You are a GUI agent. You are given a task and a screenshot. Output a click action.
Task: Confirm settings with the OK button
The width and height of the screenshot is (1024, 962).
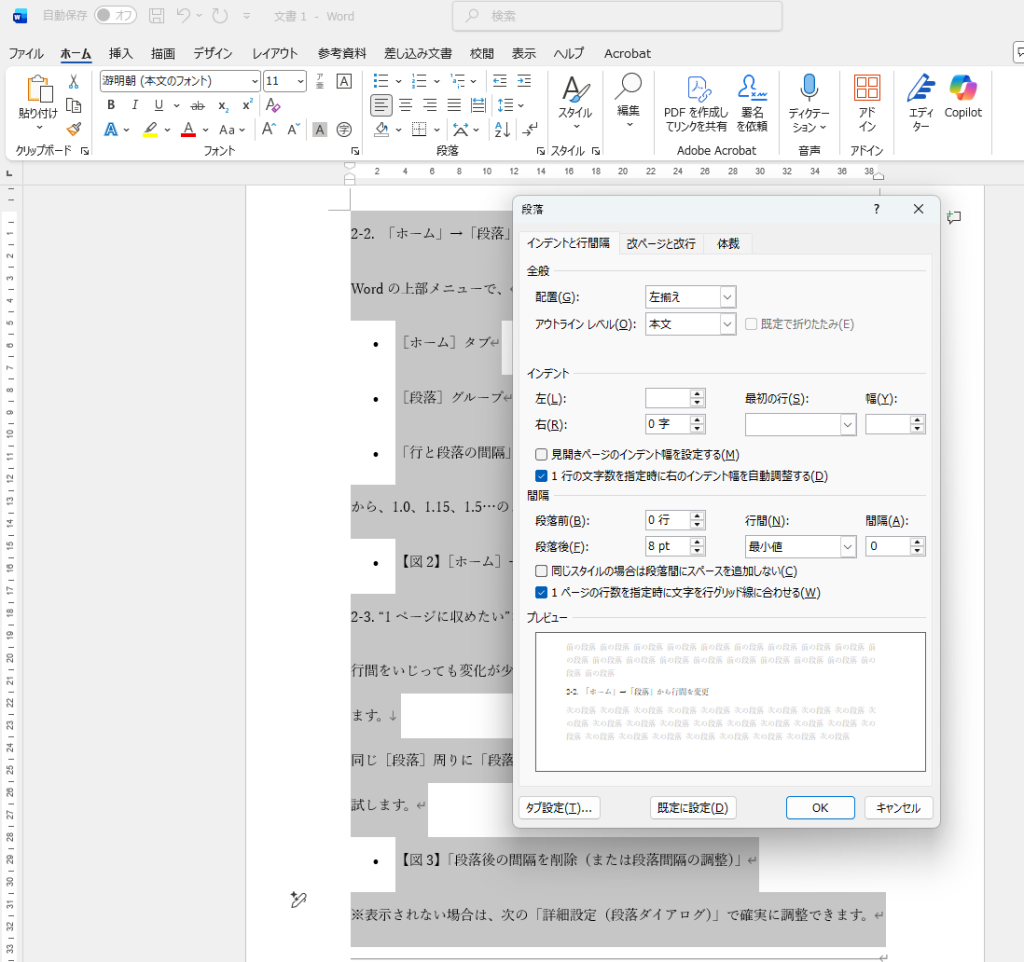[819, 807]
